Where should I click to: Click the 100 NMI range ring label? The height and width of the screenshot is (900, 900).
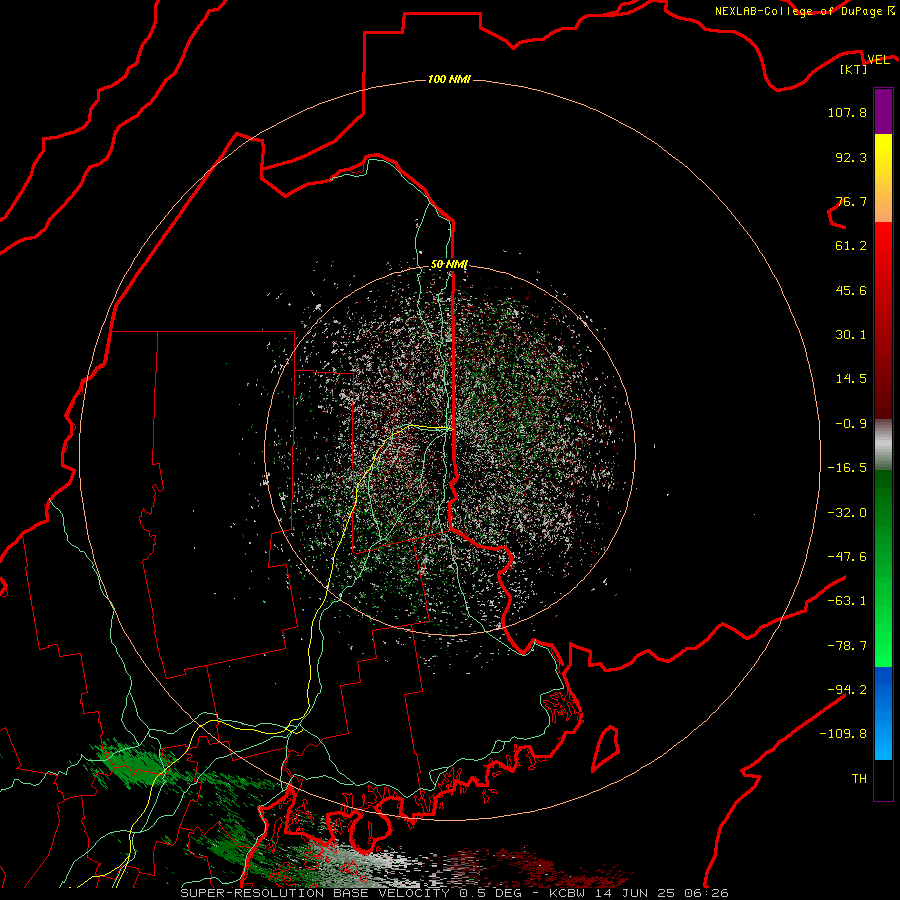(x=449, y=79)
